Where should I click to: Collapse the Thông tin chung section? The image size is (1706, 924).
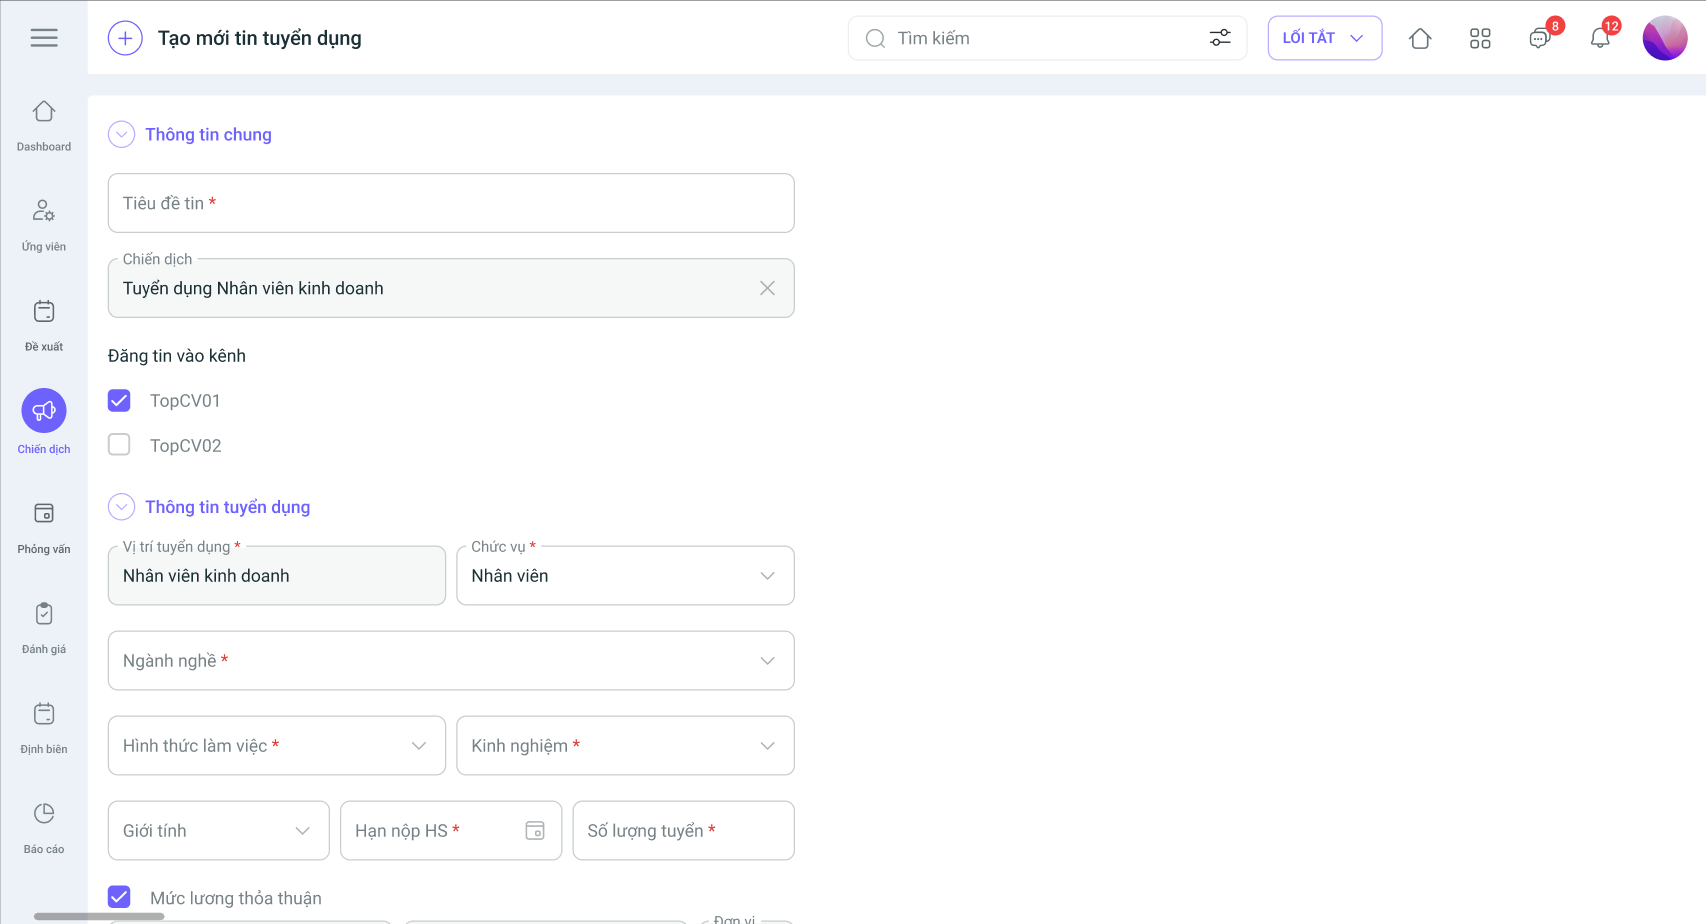point(121,134)
